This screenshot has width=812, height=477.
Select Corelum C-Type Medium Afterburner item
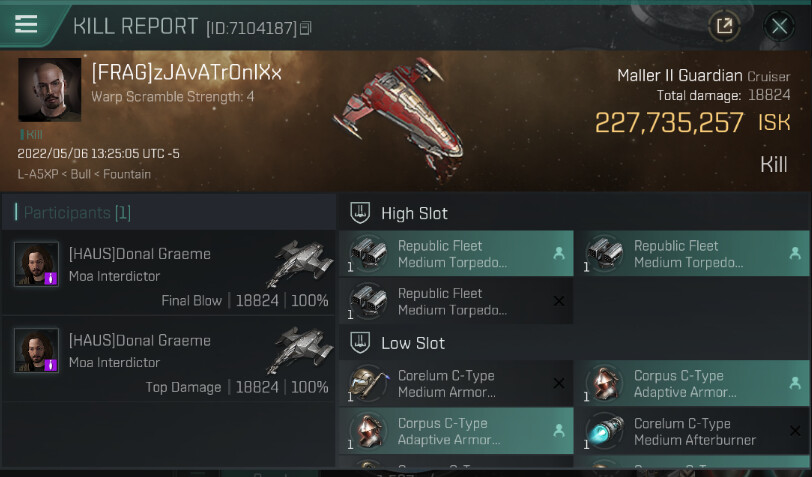(x=692, y=431)
